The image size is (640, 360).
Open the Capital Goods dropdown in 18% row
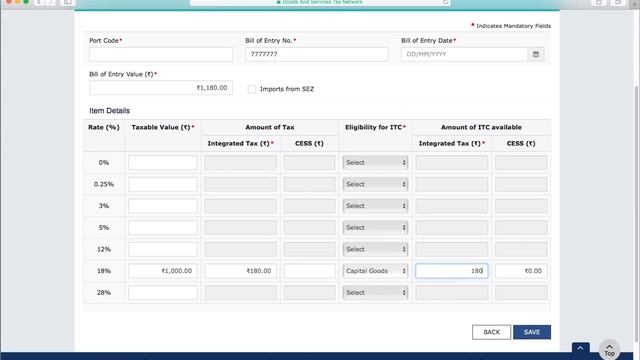[x=375, y=271]
